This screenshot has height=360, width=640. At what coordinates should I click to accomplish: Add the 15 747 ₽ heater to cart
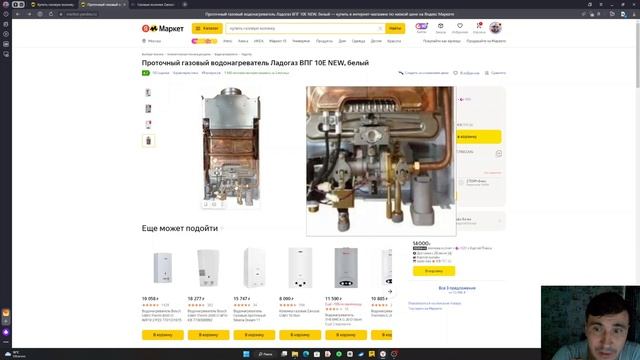pyautogui.click(x=254, y=335)
